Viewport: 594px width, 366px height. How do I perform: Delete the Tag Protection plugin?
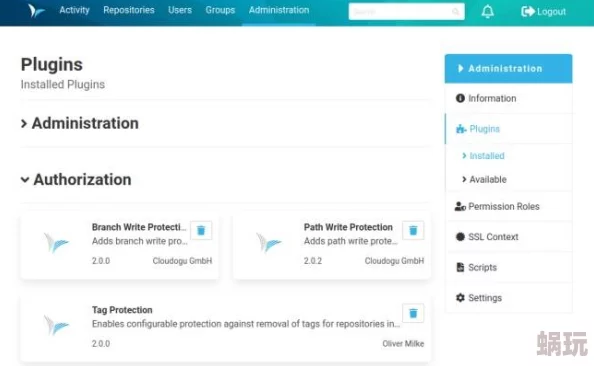[413, 313]
